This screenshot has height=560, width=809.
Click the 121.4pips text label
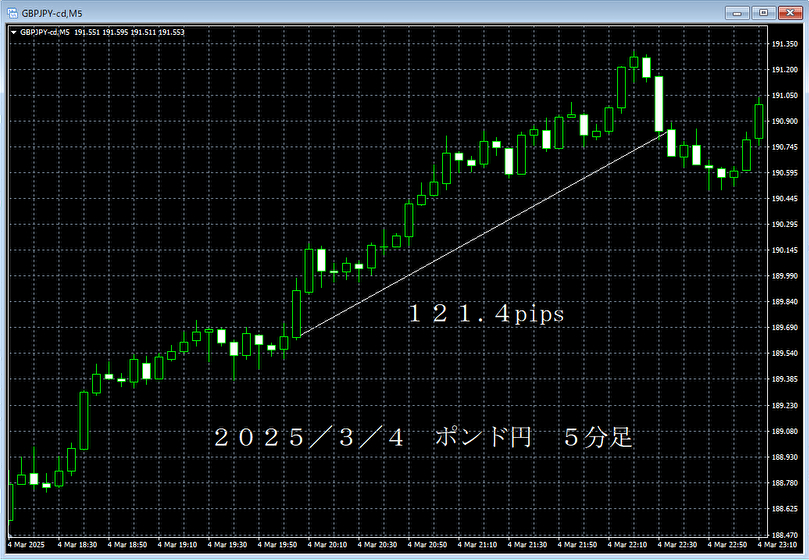pos(486,314)
